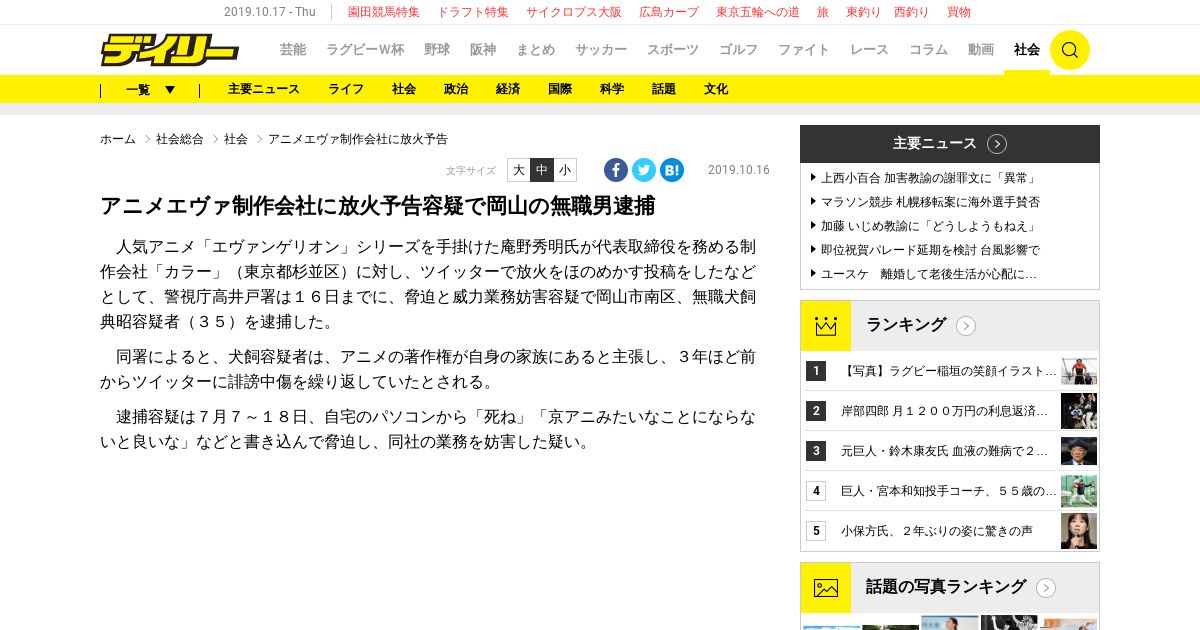1200x630 pixels.
Task: Open ドラフト特集 top link
Action: tap(473, 12)
